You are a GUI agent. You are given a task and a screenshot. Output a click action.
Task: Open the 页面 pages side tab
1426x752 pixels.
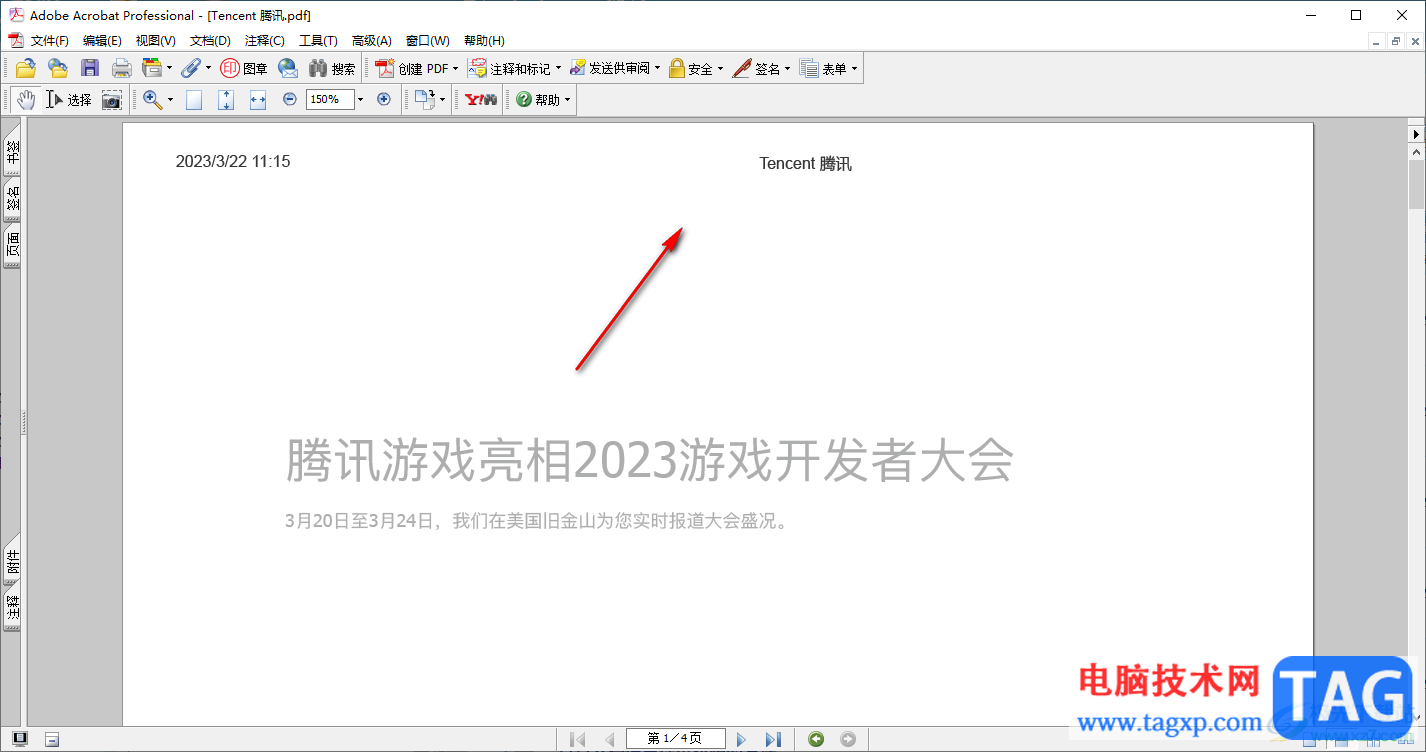12,246
